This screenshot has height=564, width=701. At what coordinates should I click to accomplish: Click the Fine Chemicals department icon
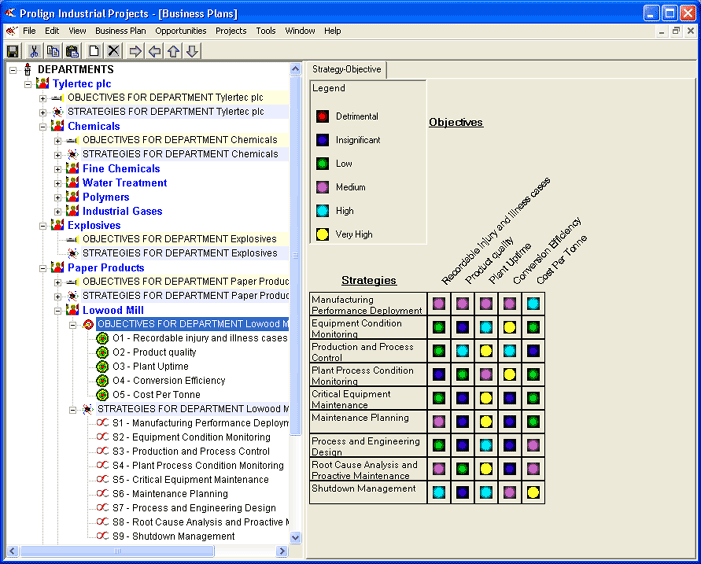[x=72, y=168]
